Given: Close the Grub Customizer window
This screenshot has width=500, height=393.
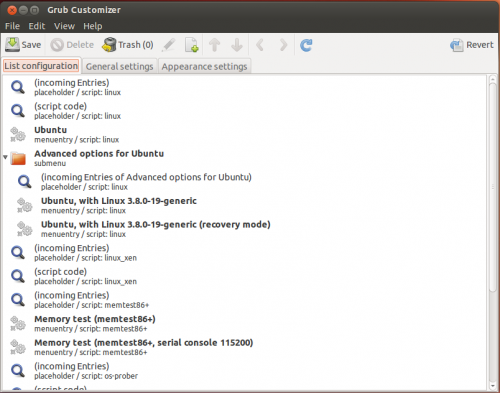Looking at the screenshot, I should 12,10.
